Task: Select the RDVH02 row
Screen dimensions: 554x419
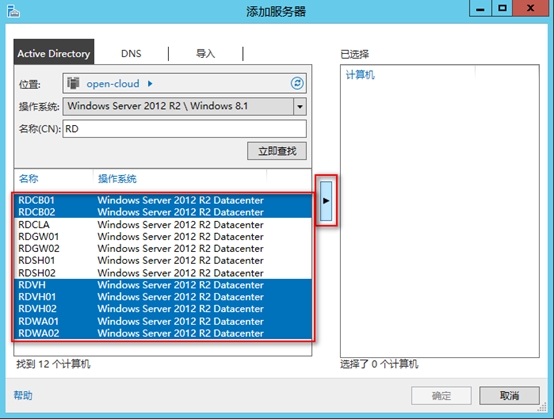Action: tap(163, 309)
